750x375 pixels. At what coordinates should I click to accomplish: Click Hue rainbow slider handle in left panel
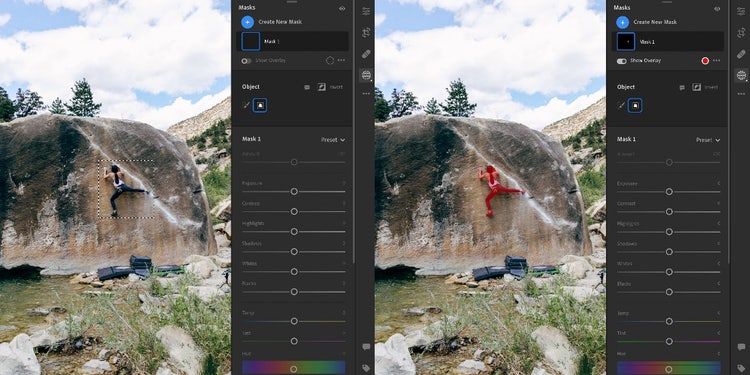tap(294, 369)
